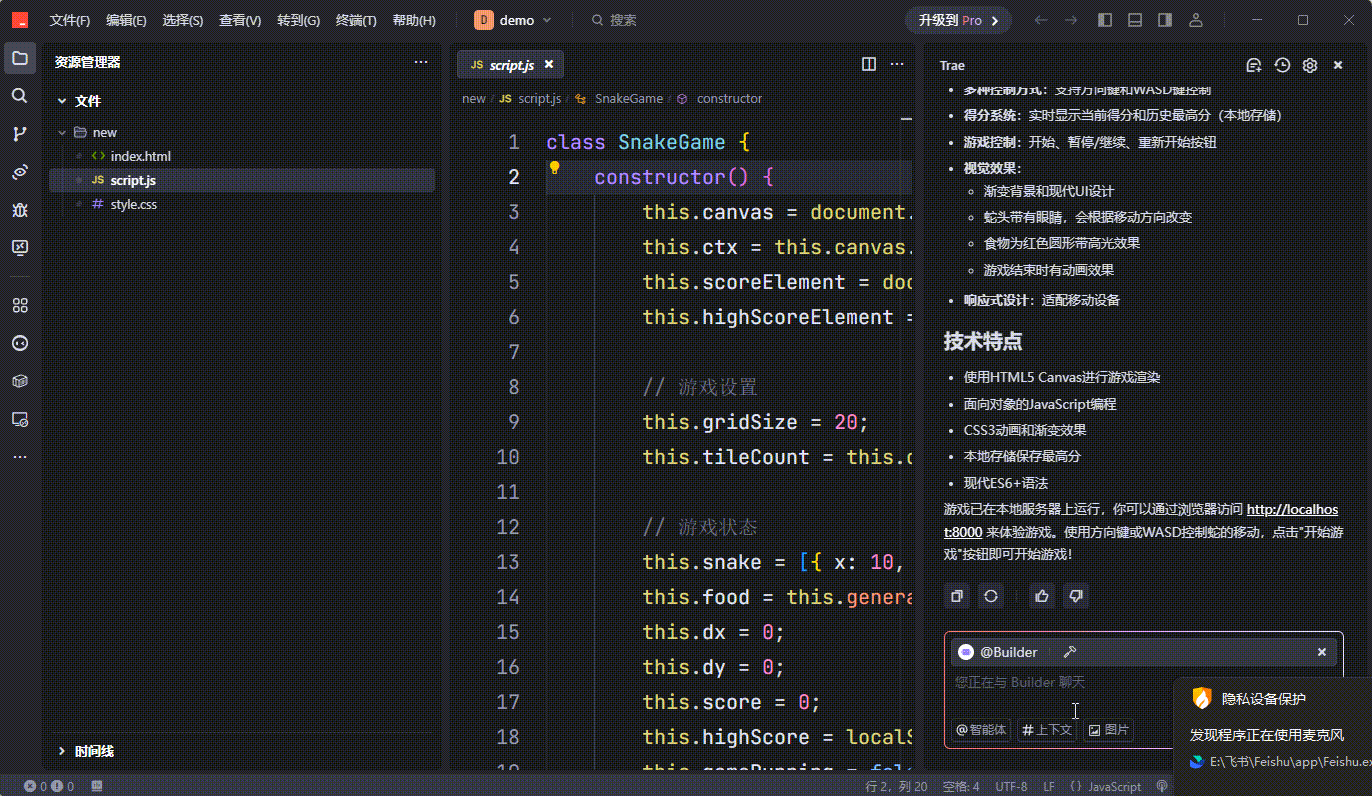Screen dimensions: 1372x796
Task: Open the Source Control view icon
Action: point(19,134)
